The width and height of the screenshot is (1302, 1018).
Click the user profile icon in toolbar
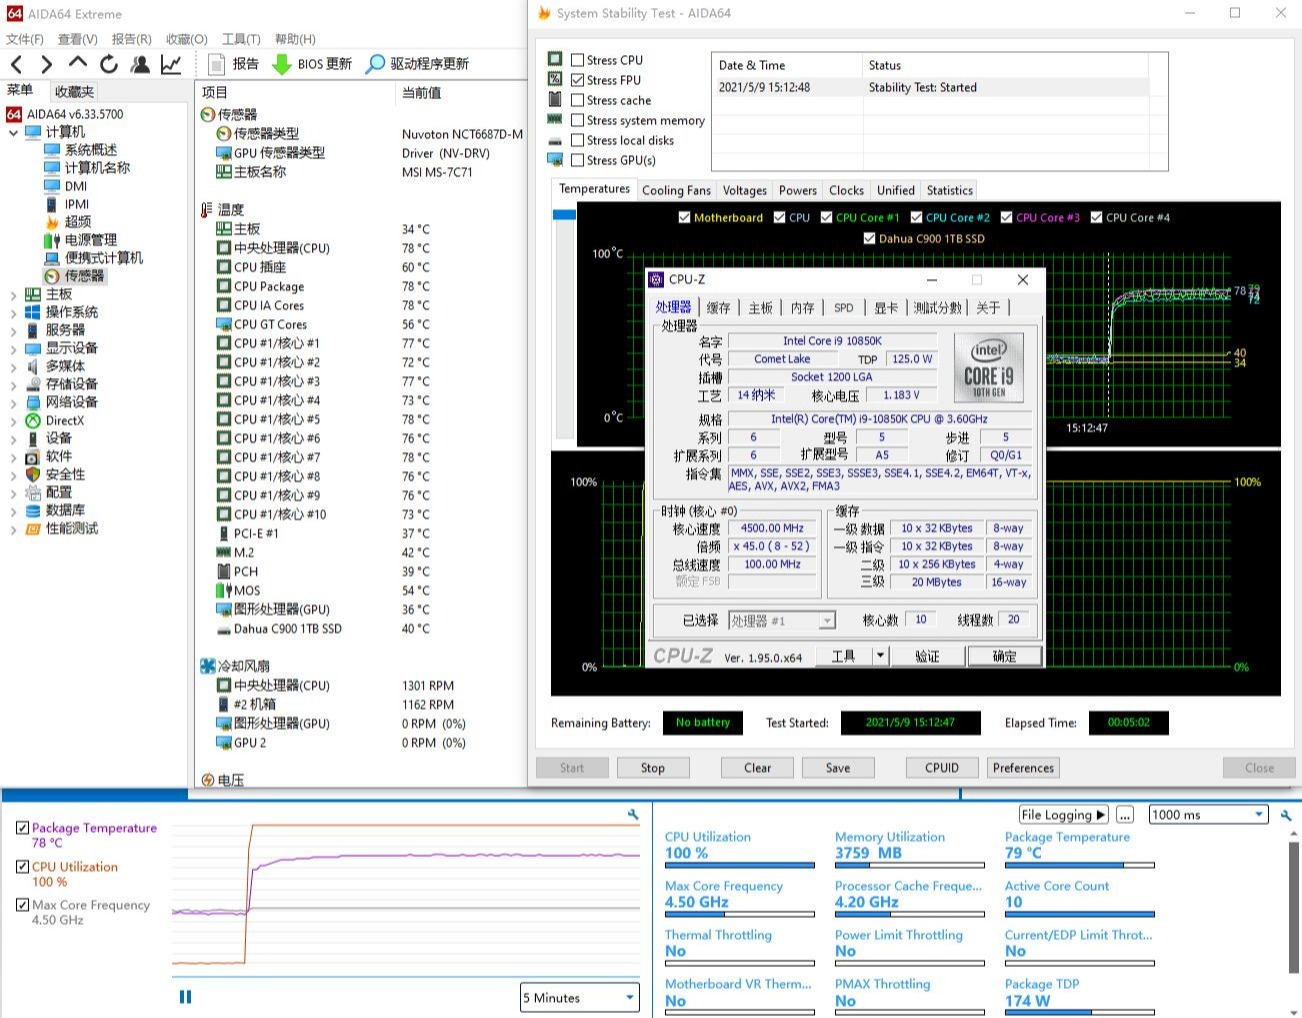pyautogui.click(x=140, y=64)
